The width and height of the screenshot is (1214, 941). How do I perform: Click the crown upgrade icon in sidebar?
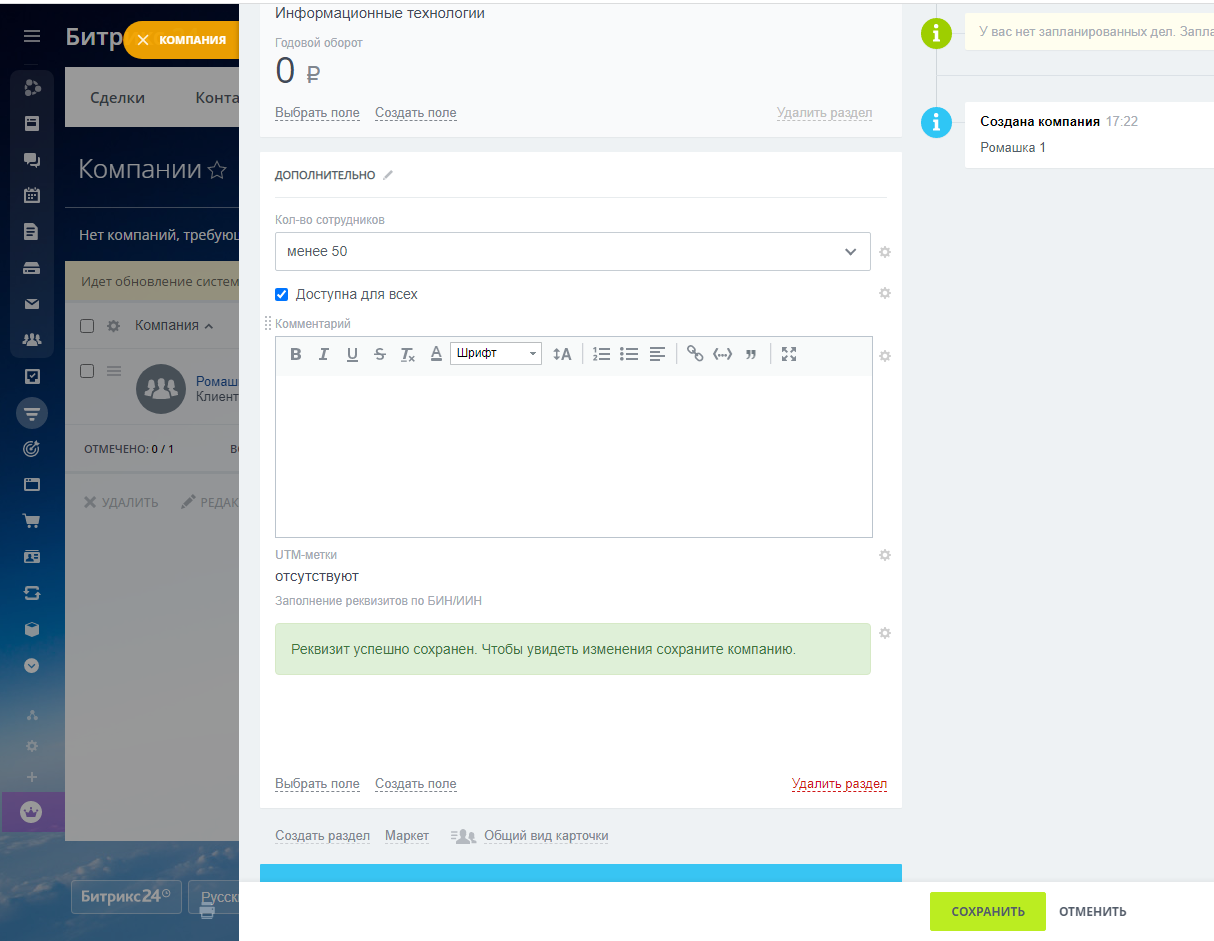(32, 812)
